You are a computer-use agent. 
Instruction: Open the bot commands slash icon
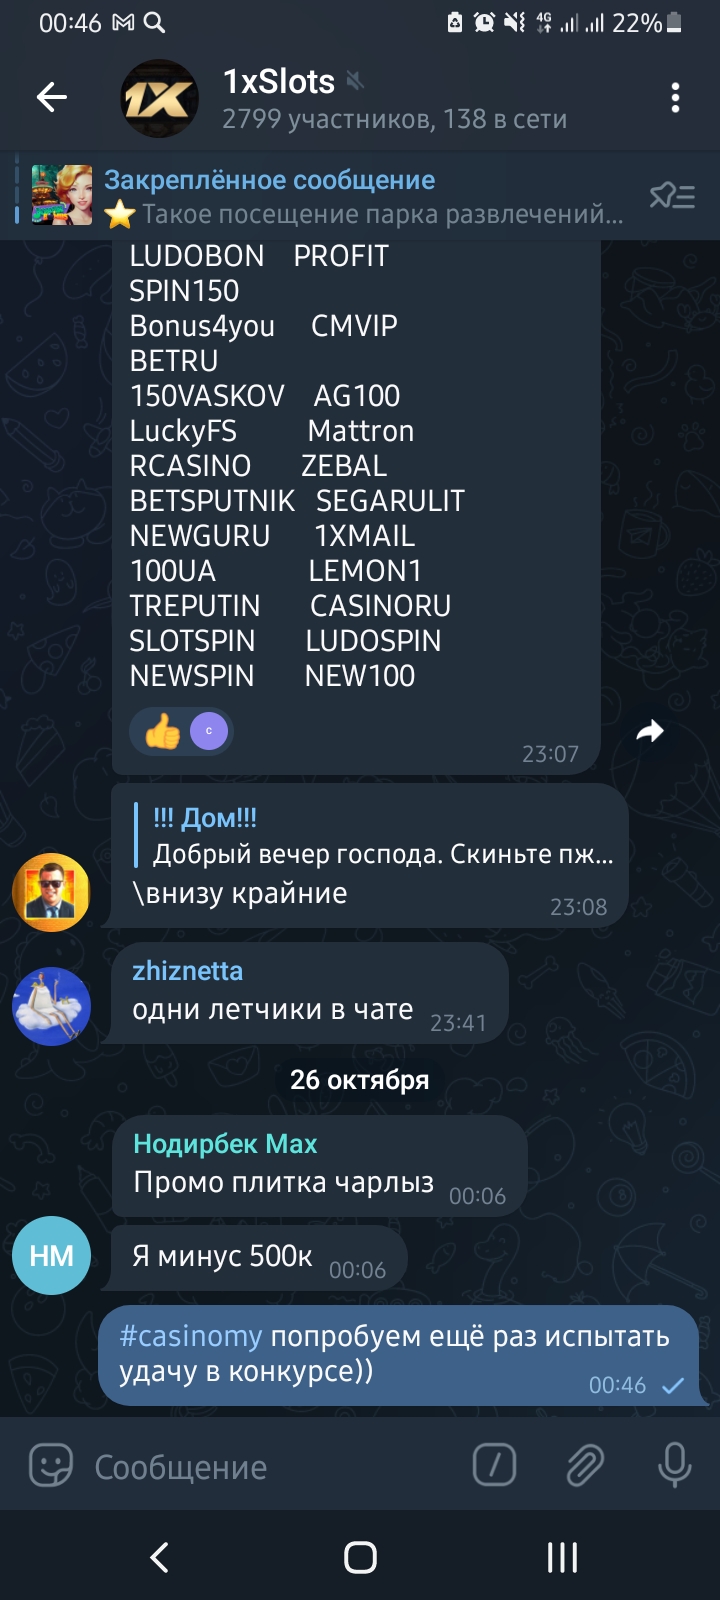pos(494,1466)
